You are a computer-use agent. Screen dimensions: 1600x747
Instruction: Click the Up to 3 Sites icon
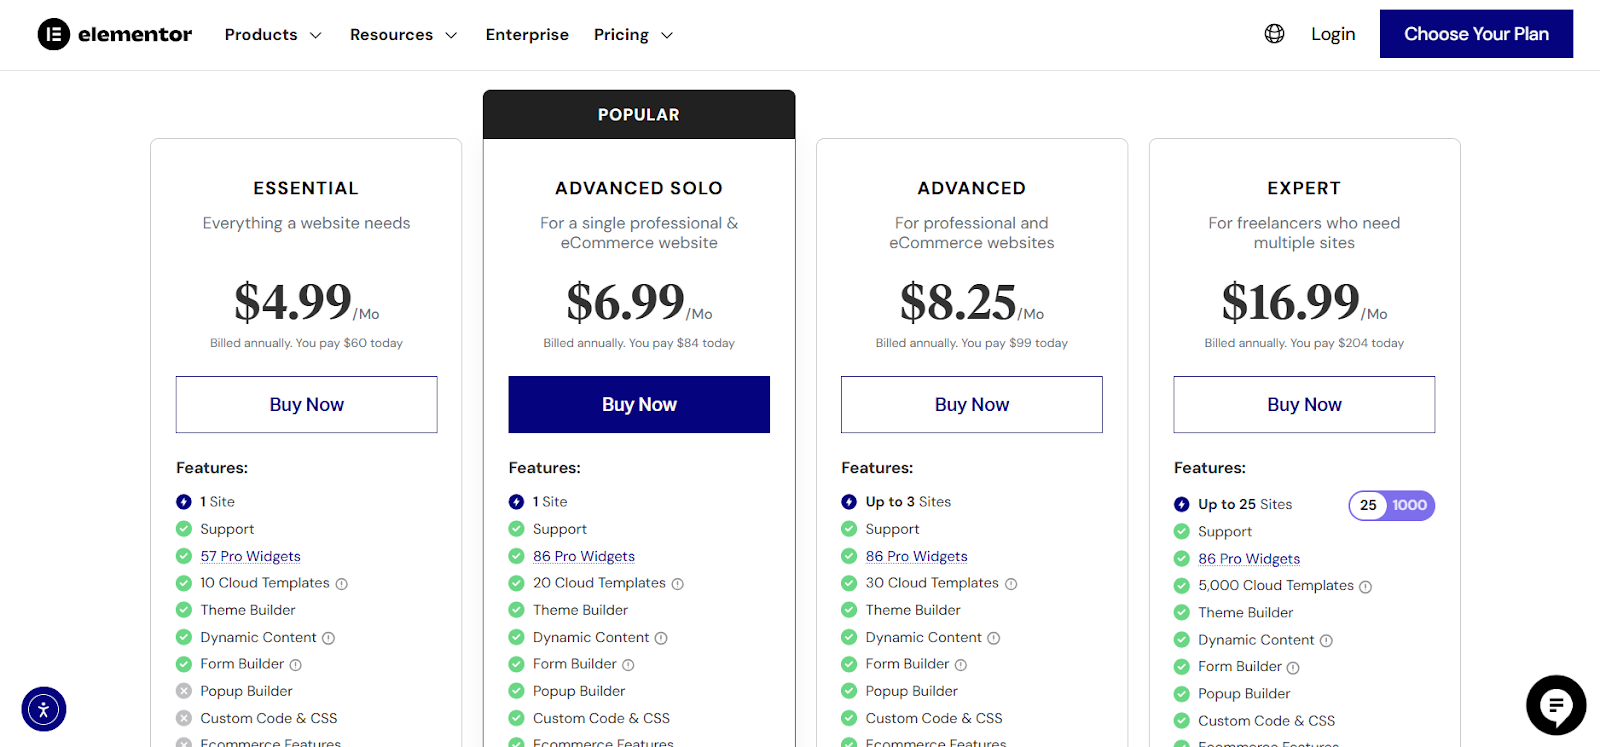849,502
